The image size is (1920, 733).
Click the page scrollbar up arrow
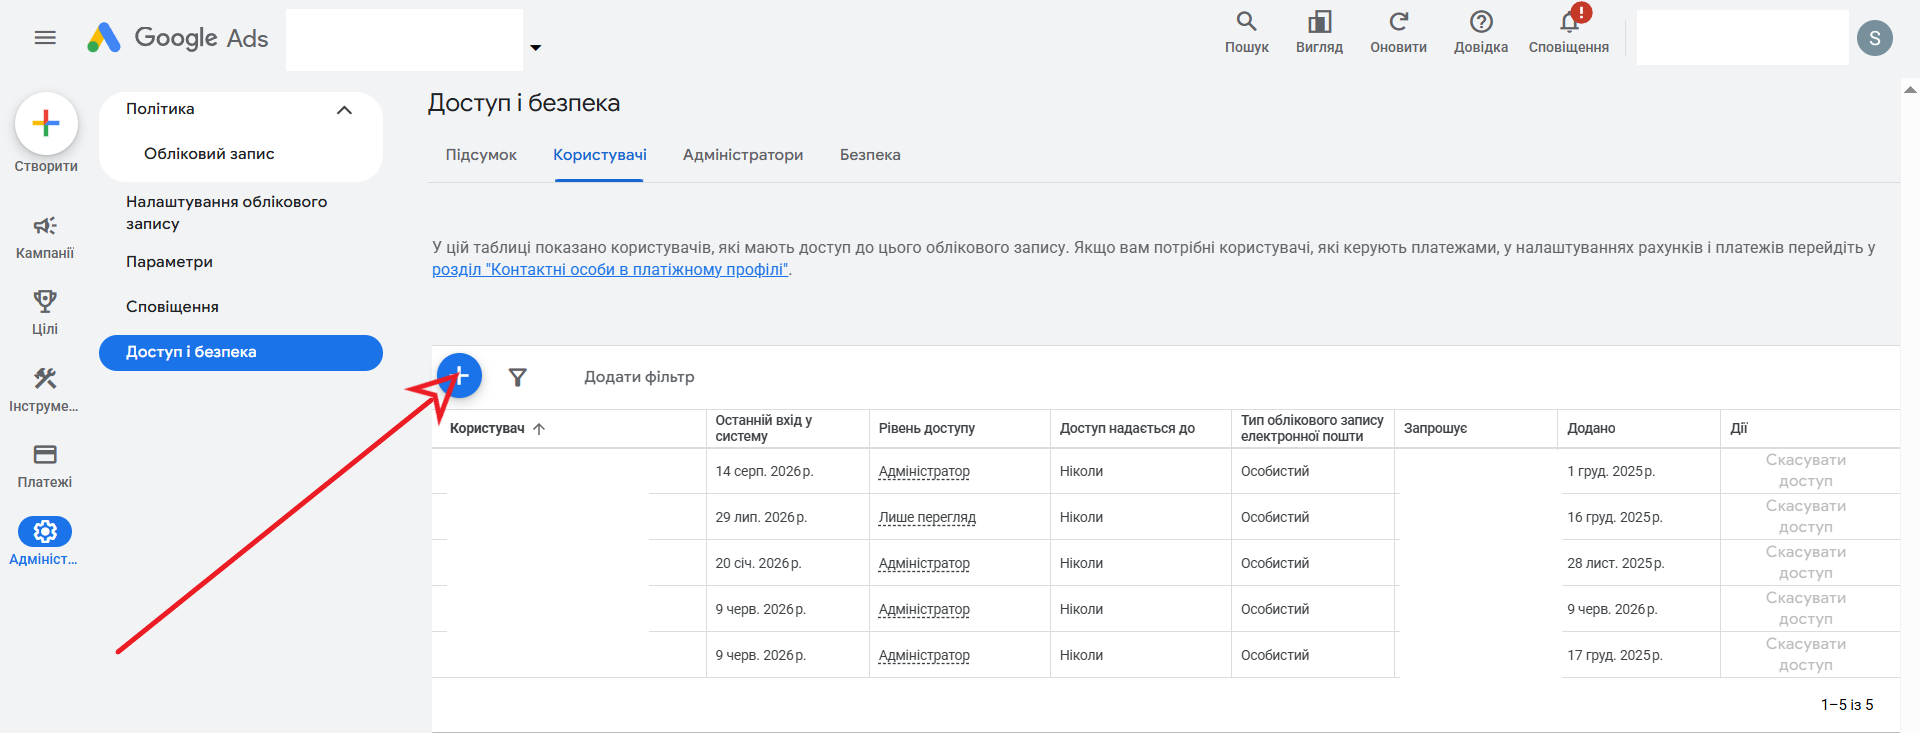coord(1910,90)
